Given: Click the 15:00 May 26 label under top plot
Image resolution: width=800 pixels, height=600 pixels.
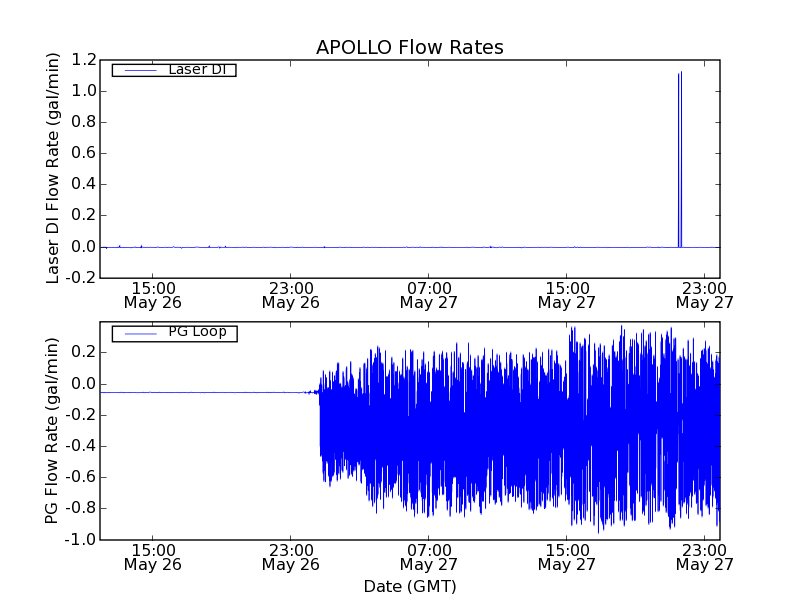Looking at the screenshot, I should (153, 293).
